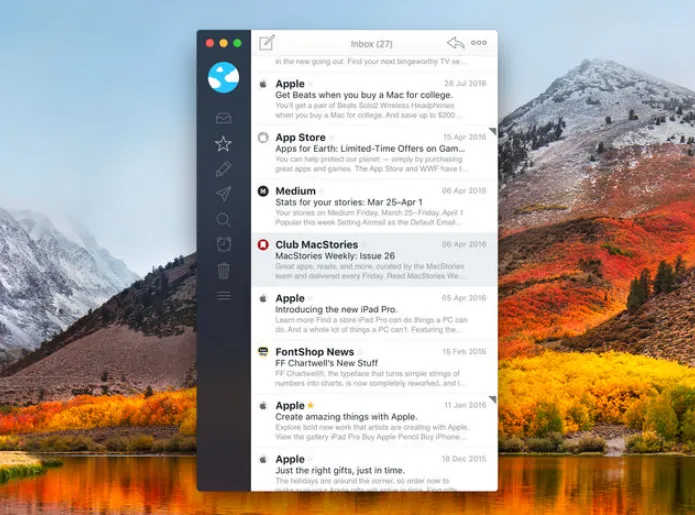Open 'MacStories Weekly: Issue 26' email

[374, 260]
